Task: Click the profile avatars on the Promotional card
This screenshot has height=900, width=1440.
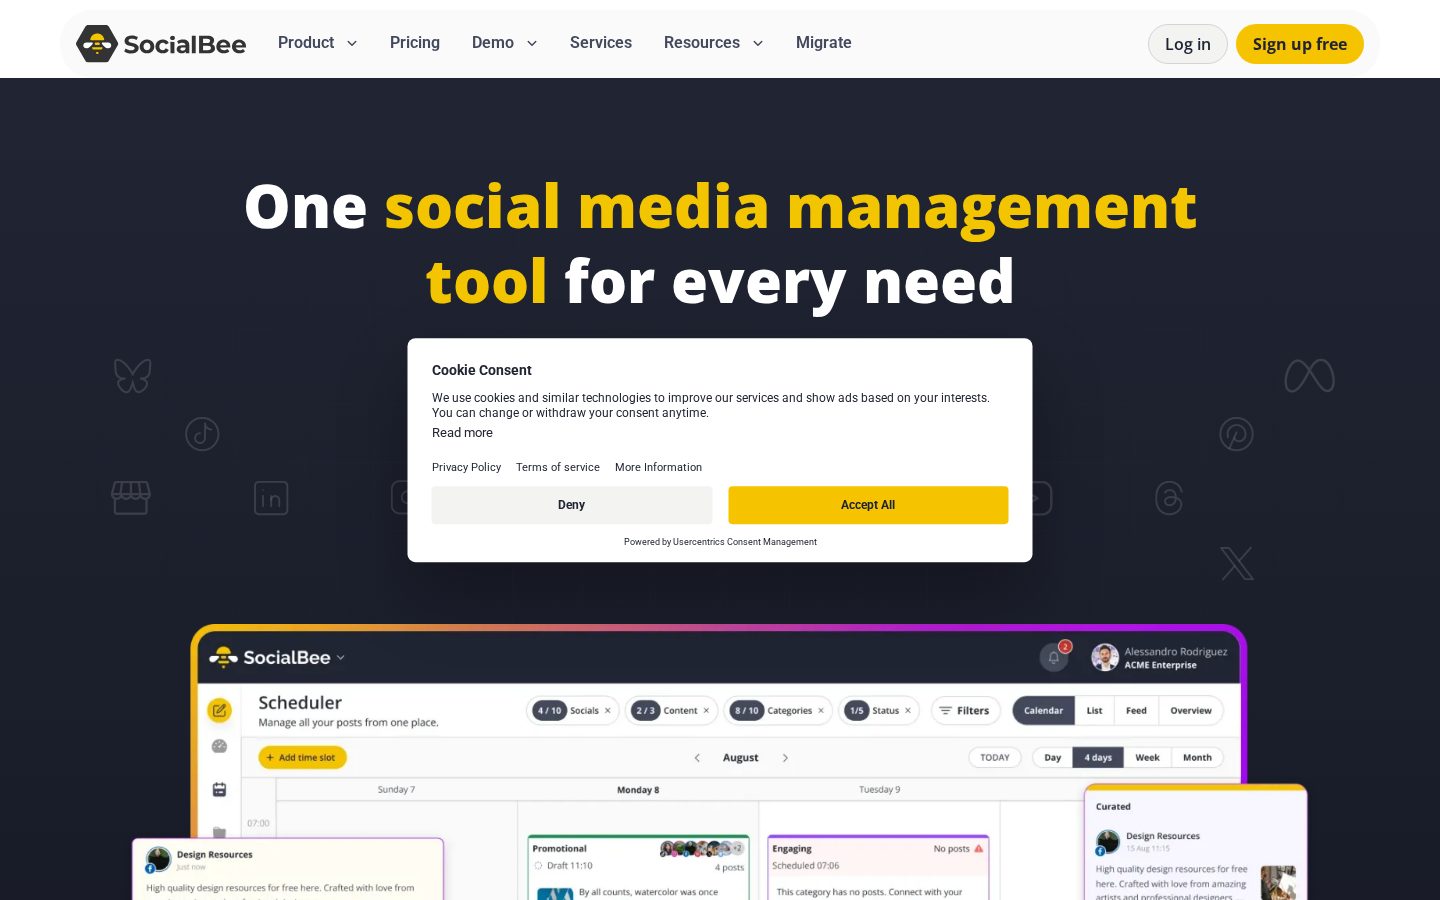Action: [x=702, y=848]
